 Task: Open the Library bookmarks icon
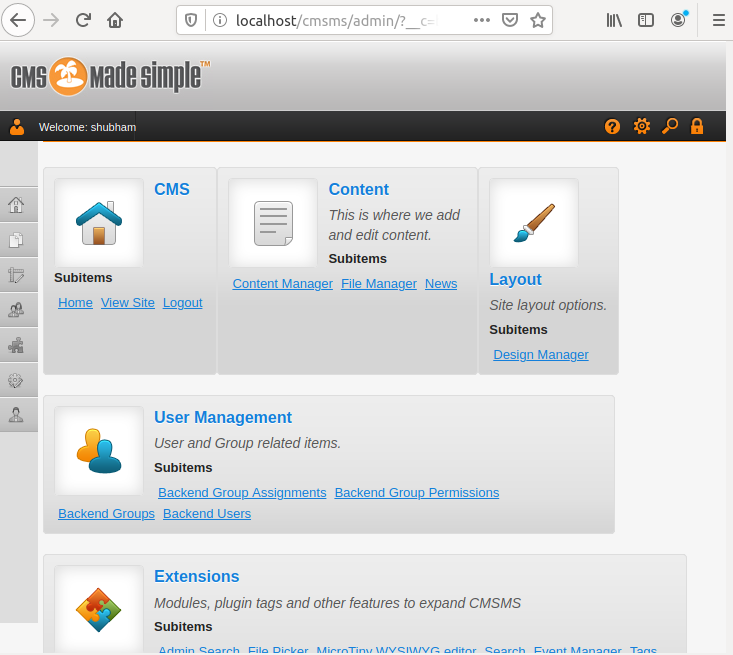click(x=614, y=20)
